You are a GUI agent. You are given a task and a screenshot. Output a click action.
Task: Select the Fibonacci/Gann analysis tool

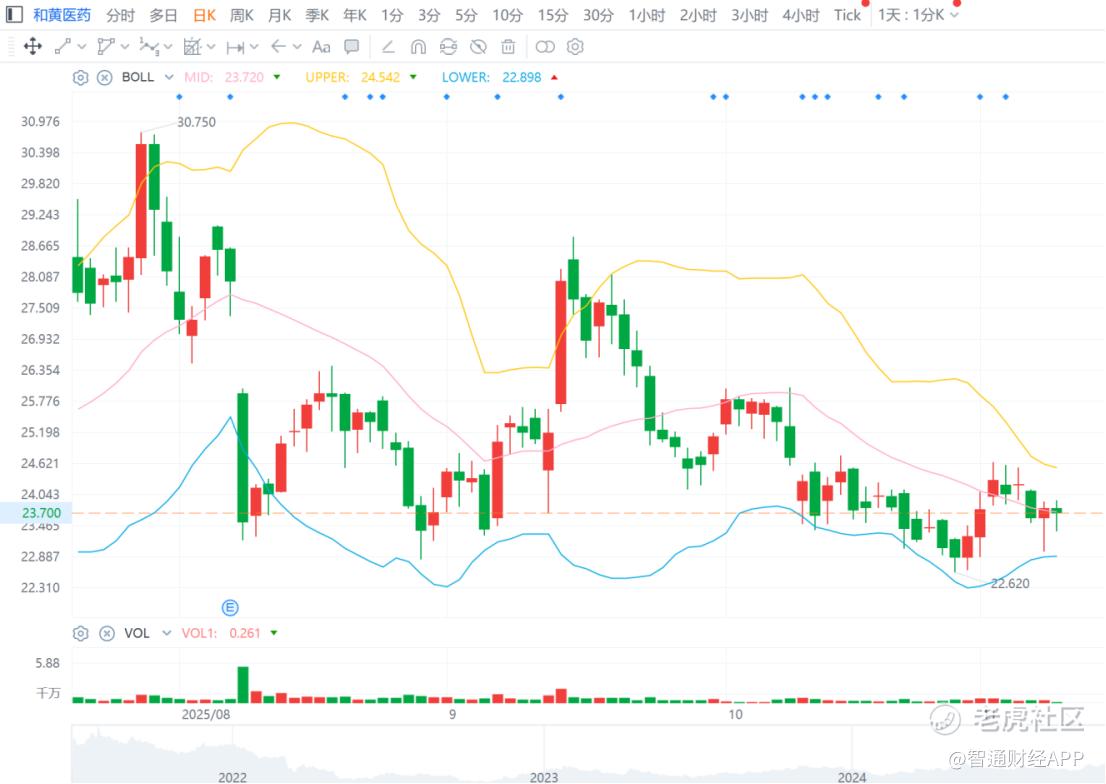[192, 47]
